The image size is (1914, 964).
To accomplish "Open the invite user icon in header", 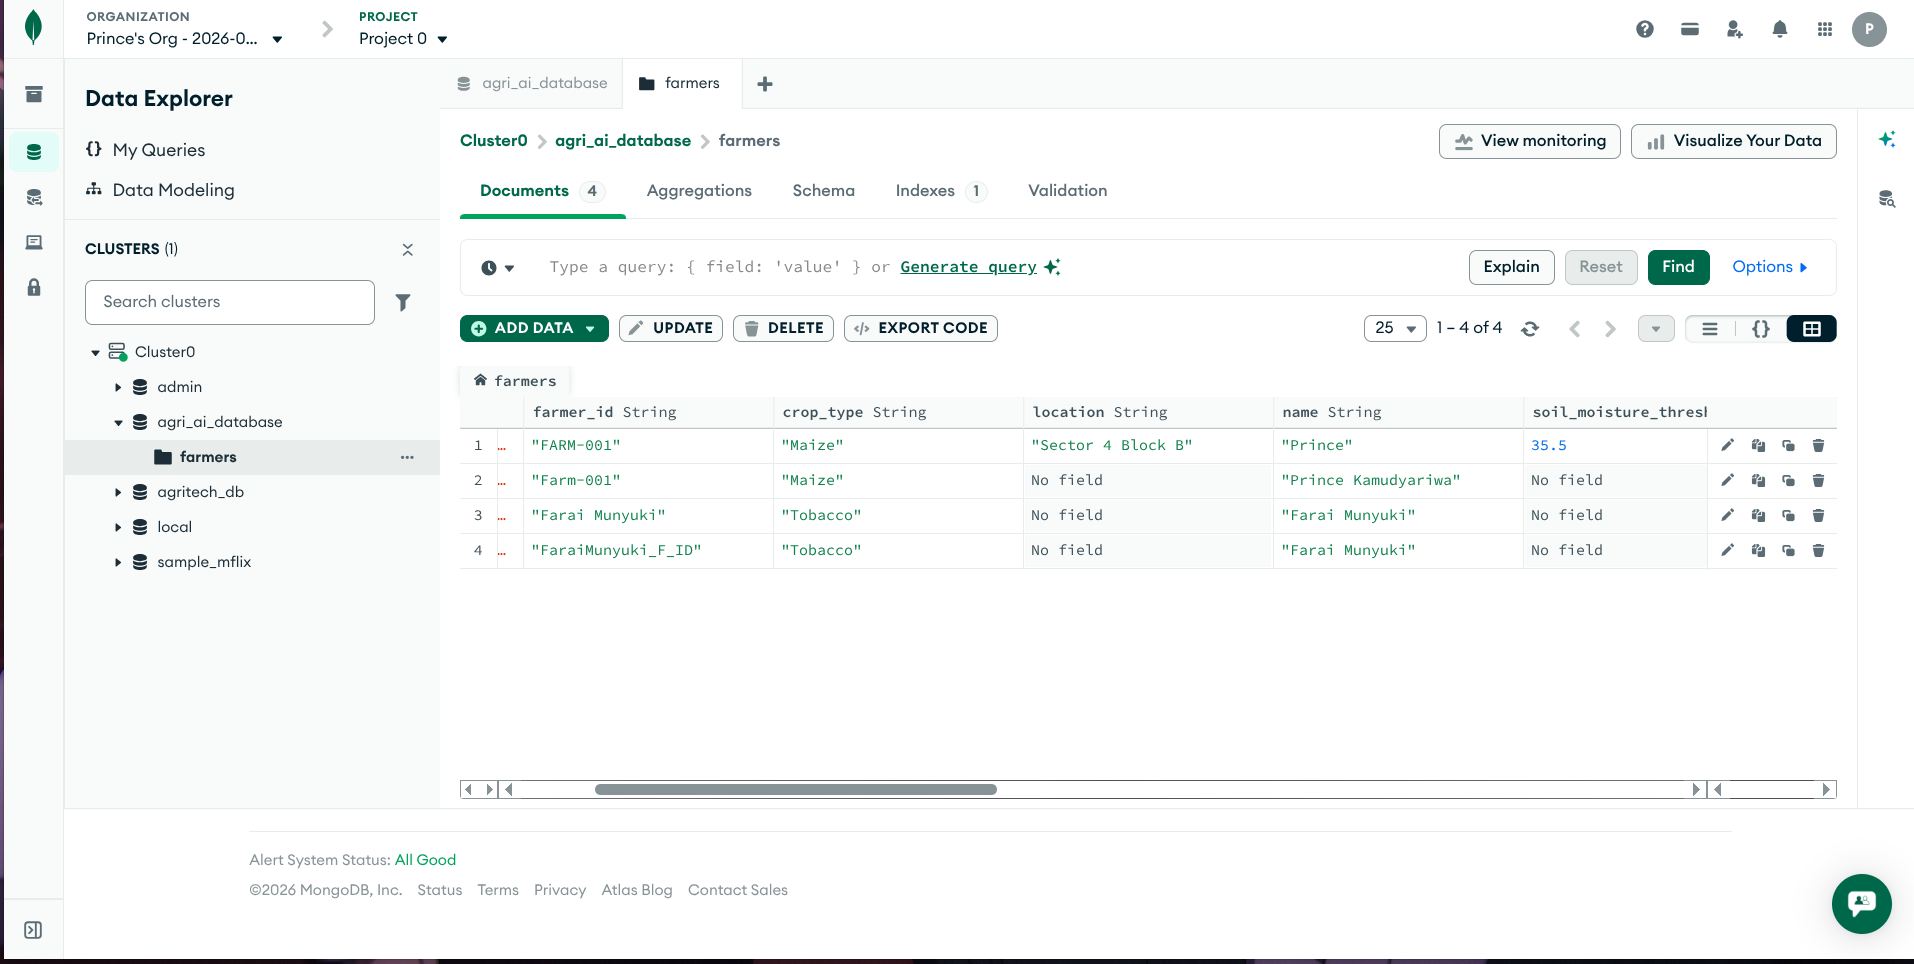I will [x=1735, y=29].
